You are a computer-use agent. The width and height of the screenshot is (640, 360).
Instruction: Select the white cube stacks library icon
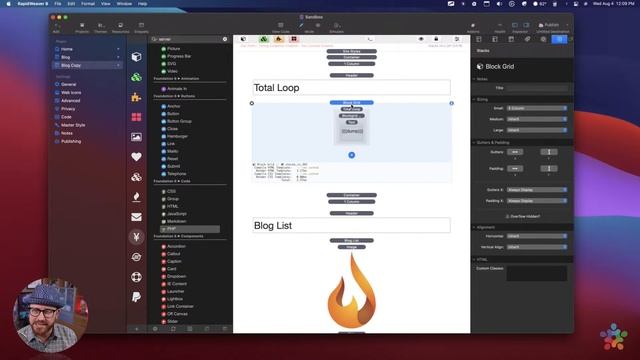coord(136,57)
